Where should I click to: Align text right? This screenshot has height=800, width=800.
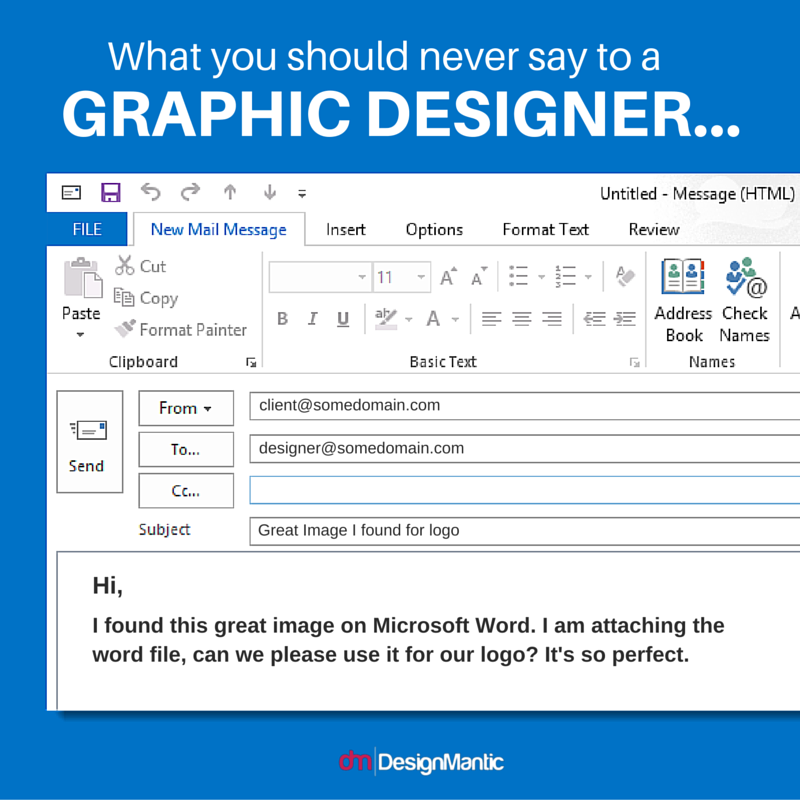point(552,319)
